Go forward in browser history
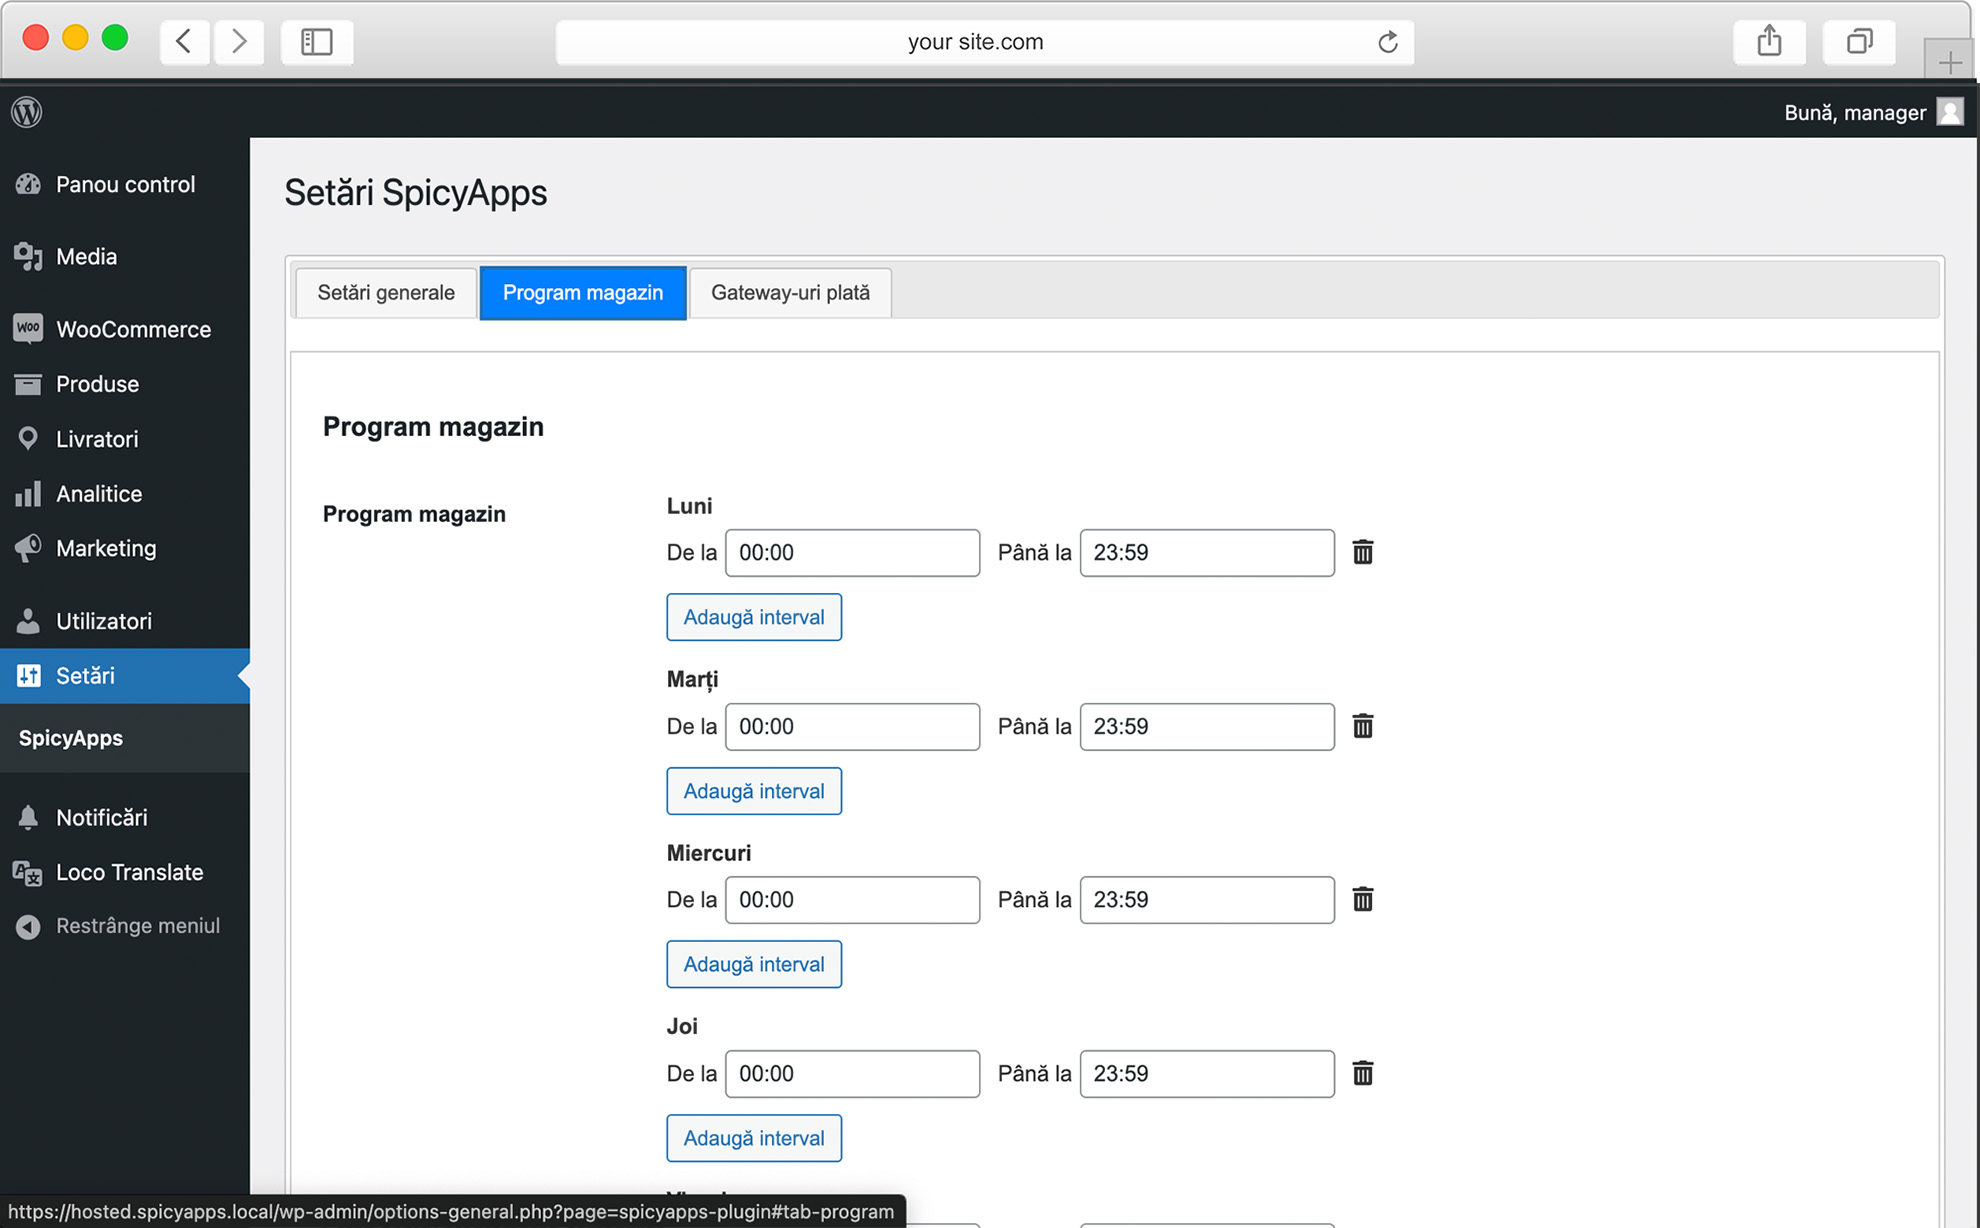The height and width of the screenshot is (1228, 1980). tap(239, 41)
